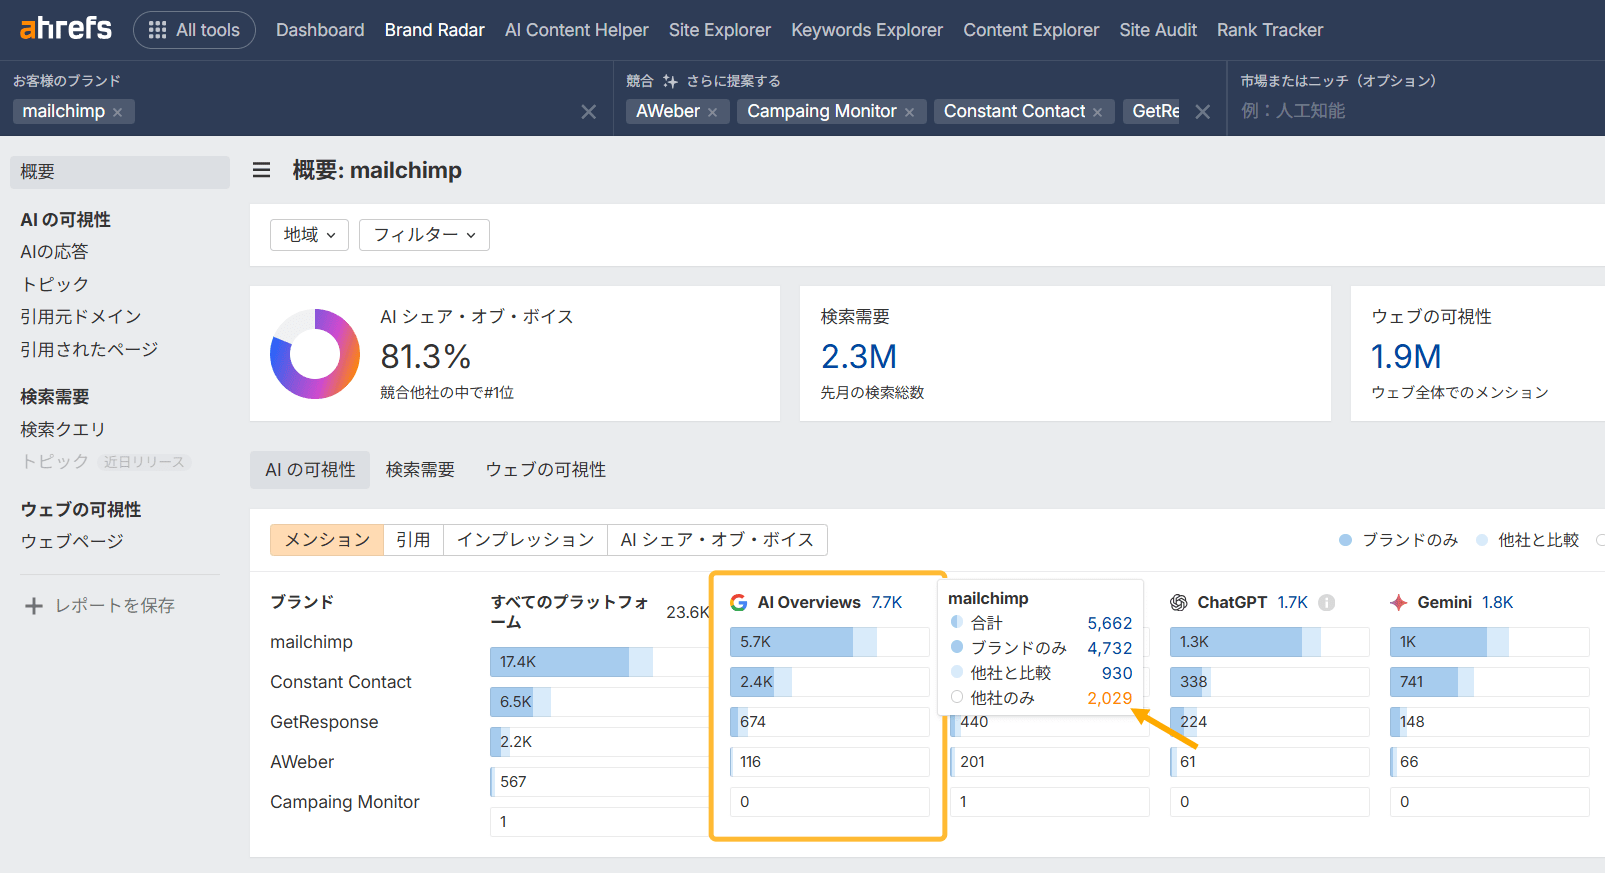The width and height of the screenshot is (1605, 873).
Task: Click the mailchimp brand row label
Action: click(x=311, y=642)
